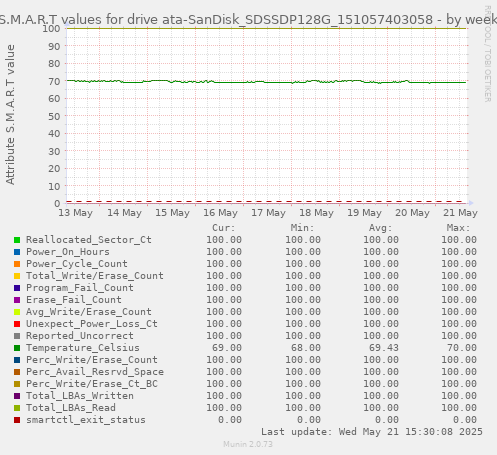Screen dimensions: 497x455
Task: Click Temperature_Celsius minimum value 68.00
Action: click(x=306, y=348)
